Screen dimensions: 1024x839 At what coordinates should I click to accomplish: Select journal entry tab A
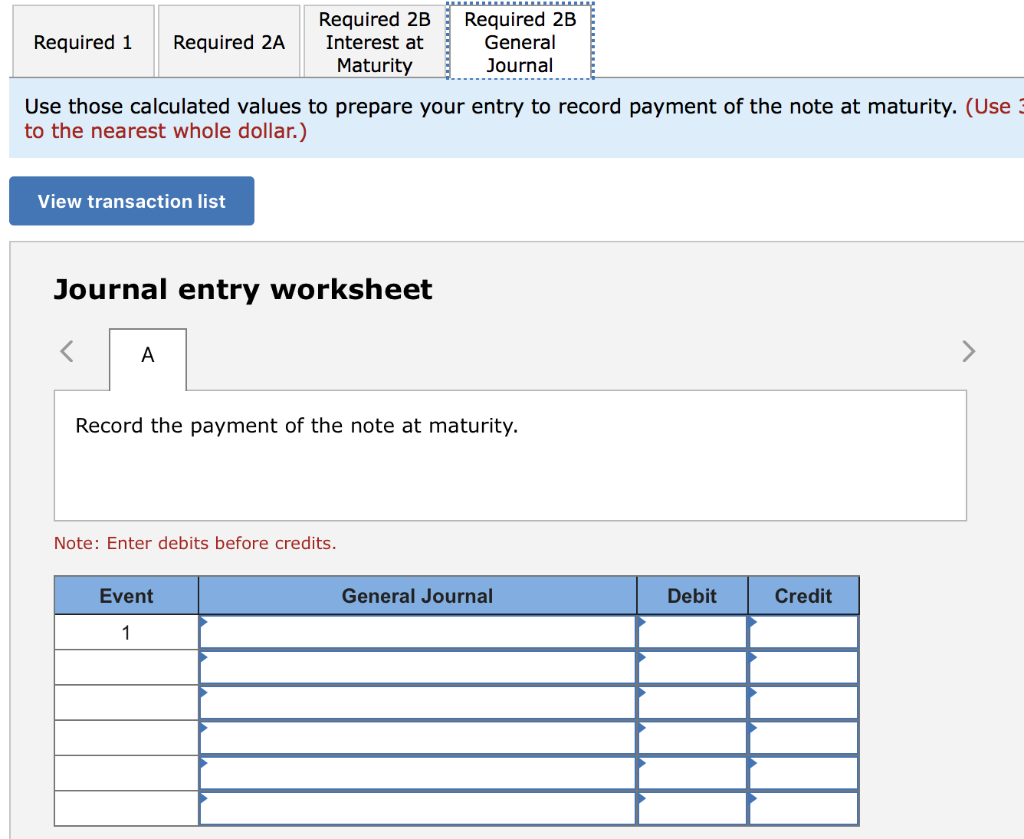coord(147,355)
